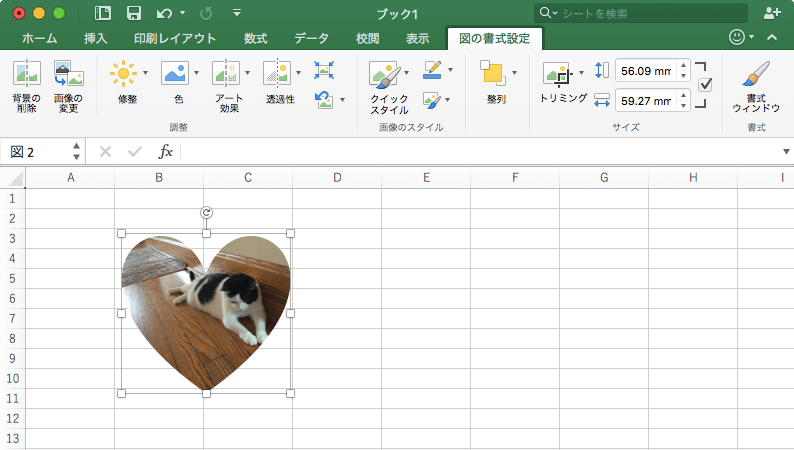Select row 12 header
This screenshot has width=794, height=450.
(x=12, y=418)
